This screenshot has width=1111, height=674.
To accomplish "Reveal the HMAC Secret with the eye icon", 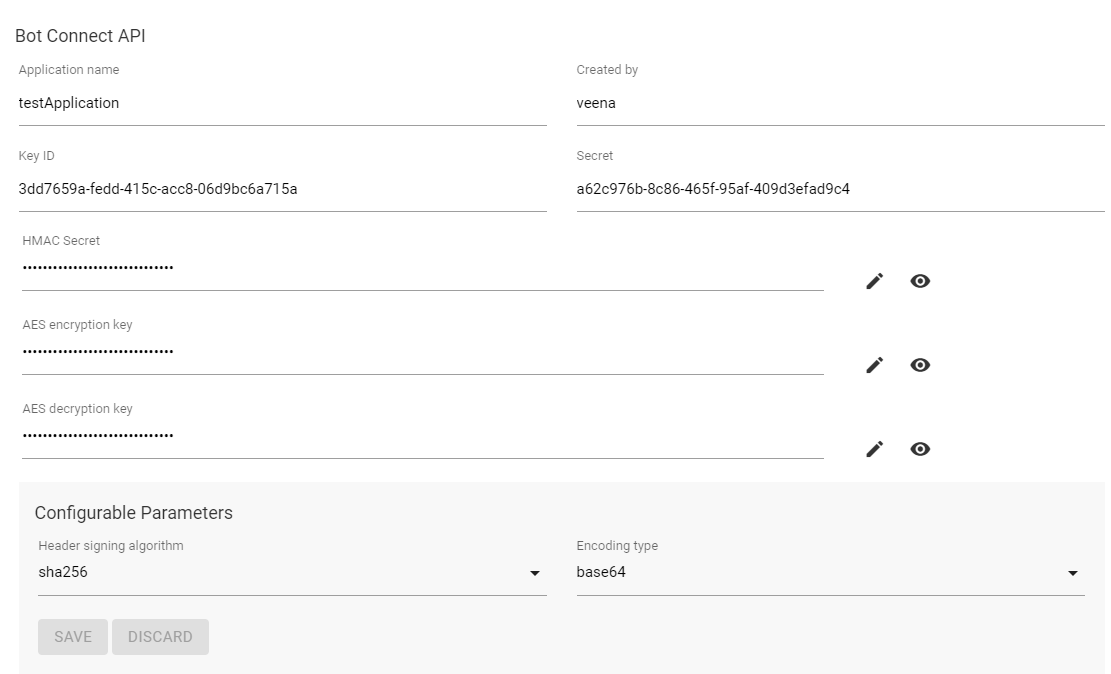I will (x=920, y=281).
